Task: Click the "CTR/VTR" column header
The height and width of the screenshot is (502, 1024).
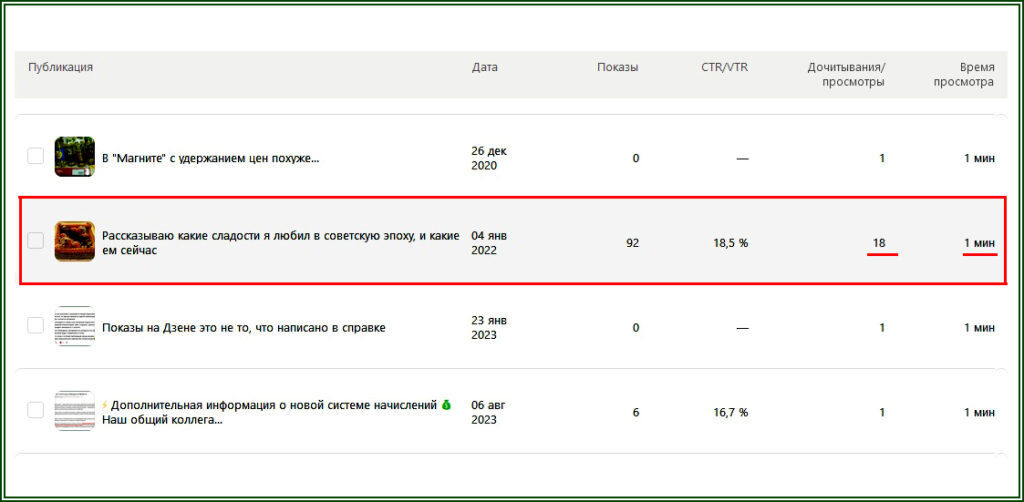Action: 724,67
